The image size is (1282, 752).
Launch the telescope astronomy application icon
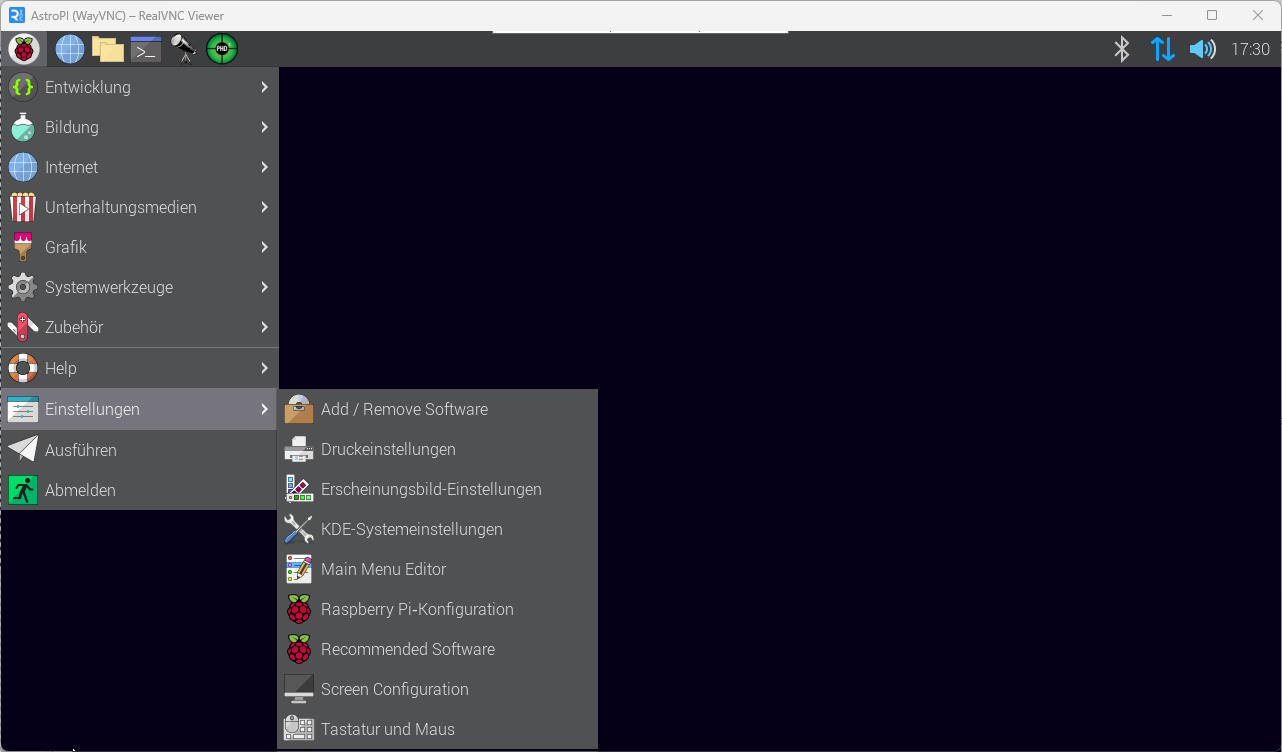tap(183, 49)
